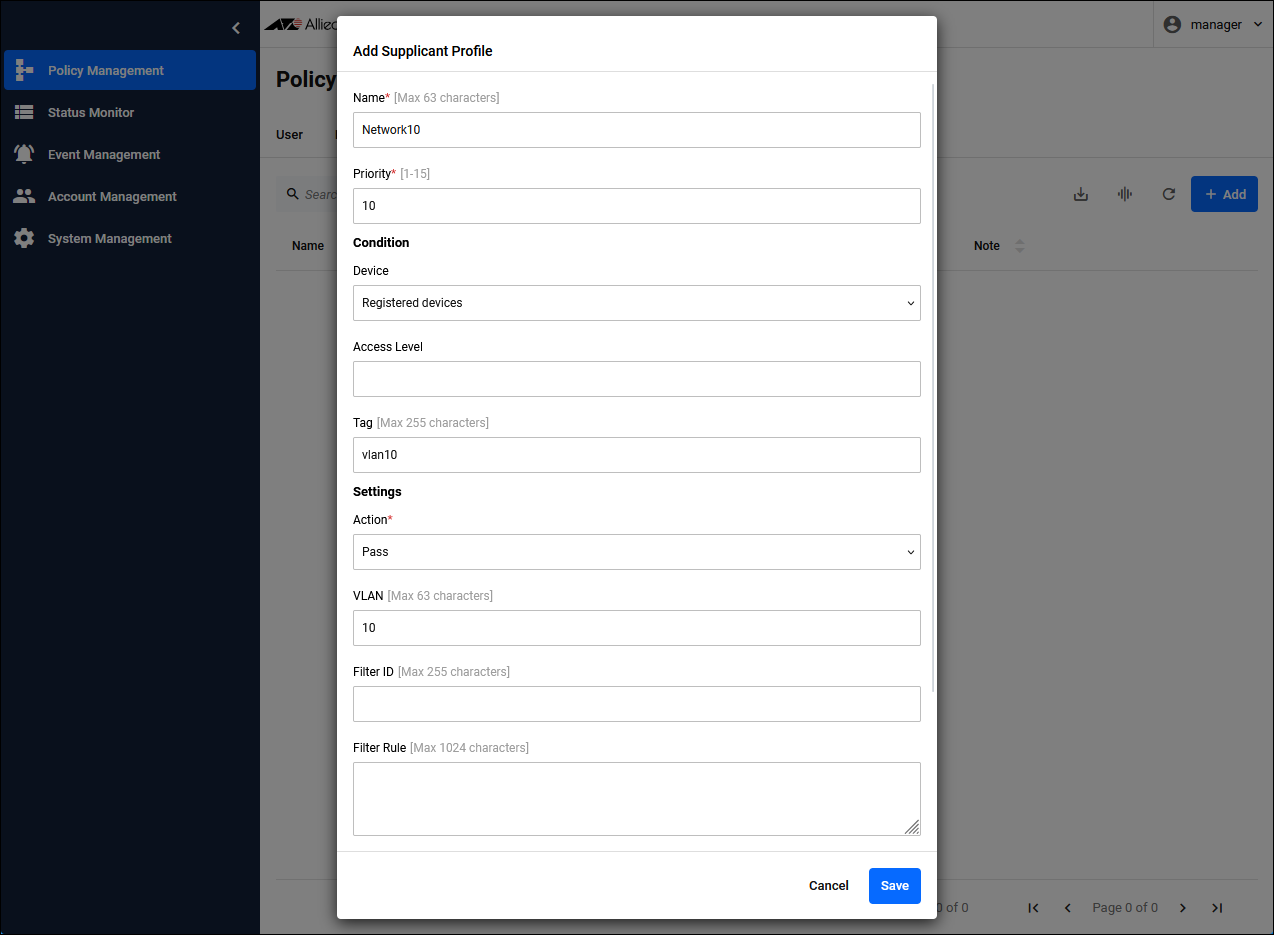Focus the Filter Rule text area

636,798
